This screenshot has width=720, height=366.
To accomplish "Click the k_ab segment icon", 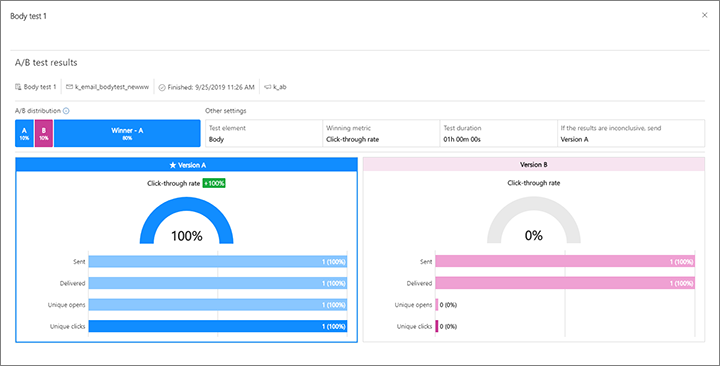I will 268,87.
